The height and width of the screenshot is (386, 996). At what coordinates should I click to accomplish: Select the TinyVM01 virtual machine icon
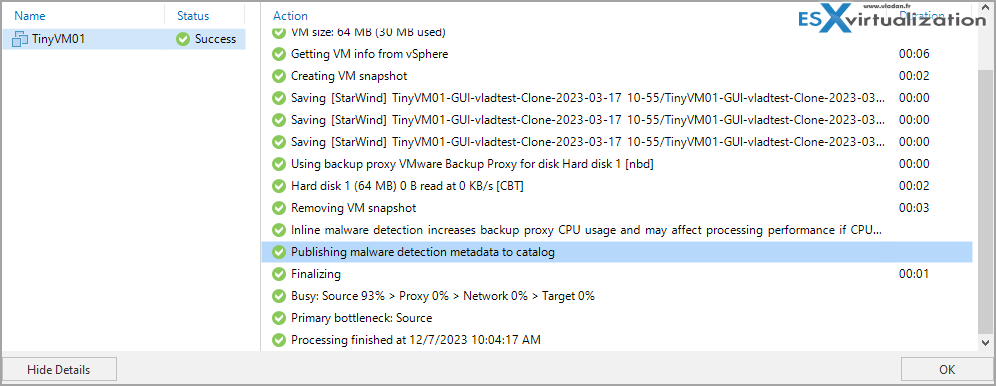click(x=20, y=39)
